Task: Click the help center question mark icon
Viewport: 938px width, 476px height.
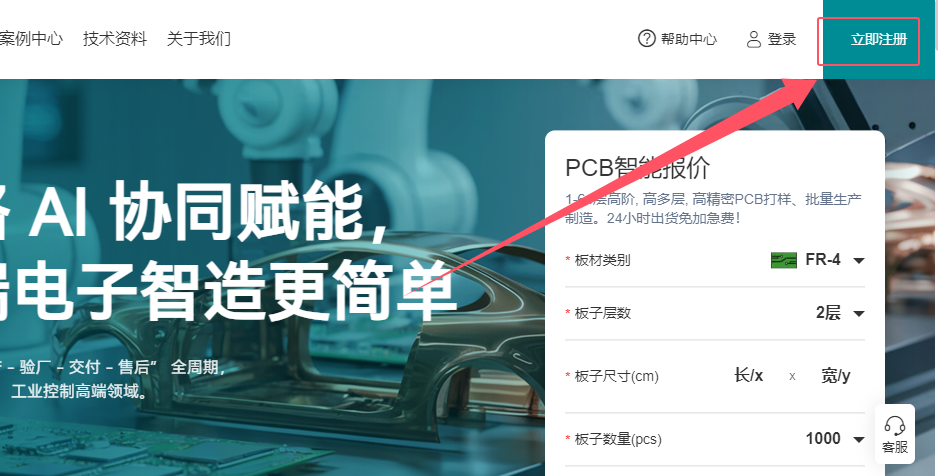Action: tap(647, 39)
